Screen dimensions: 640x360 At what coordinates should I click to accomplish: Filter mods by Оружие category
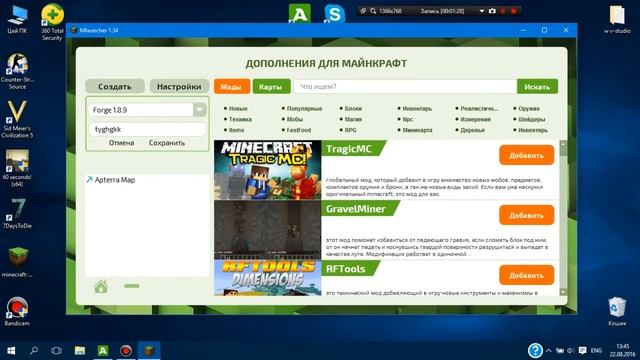tap(529, 109)
